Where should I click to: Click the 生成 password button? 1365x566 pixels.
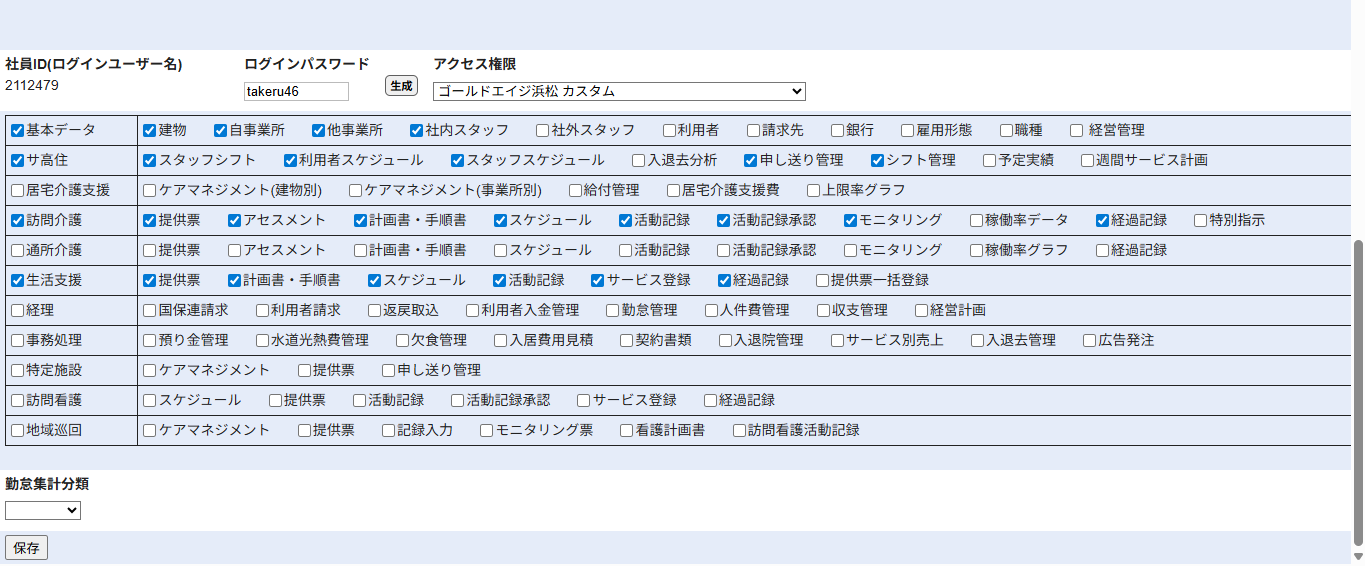tap(401, 86)
